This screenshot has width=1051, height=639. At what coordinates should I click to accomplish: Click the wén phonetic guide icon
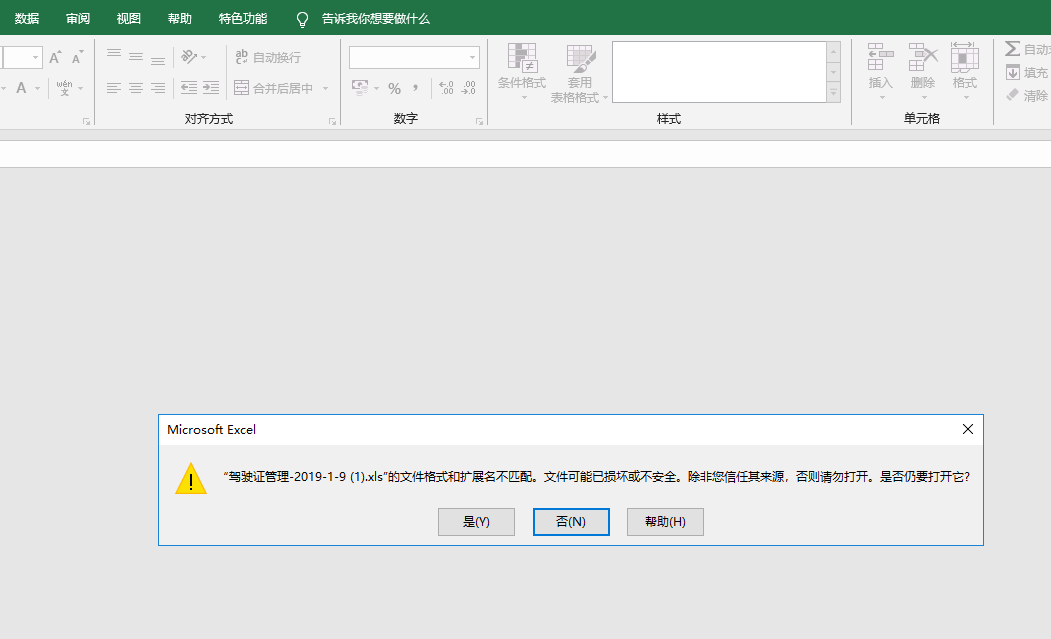click(65, 88)
